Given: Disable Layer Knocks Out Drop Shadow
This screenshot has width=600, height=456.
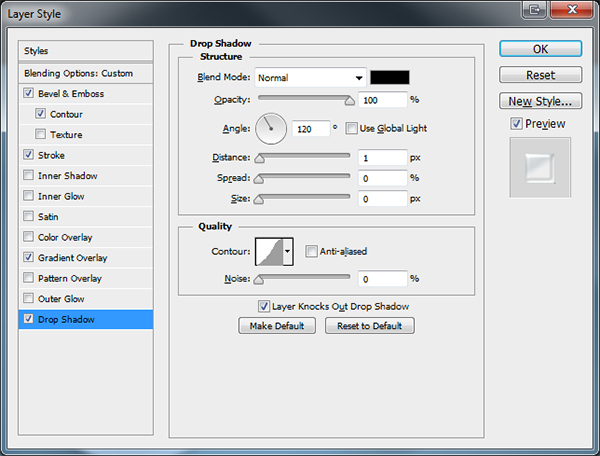Looking at the screenshot, I should pyautogui.click(x=264, y=306).
